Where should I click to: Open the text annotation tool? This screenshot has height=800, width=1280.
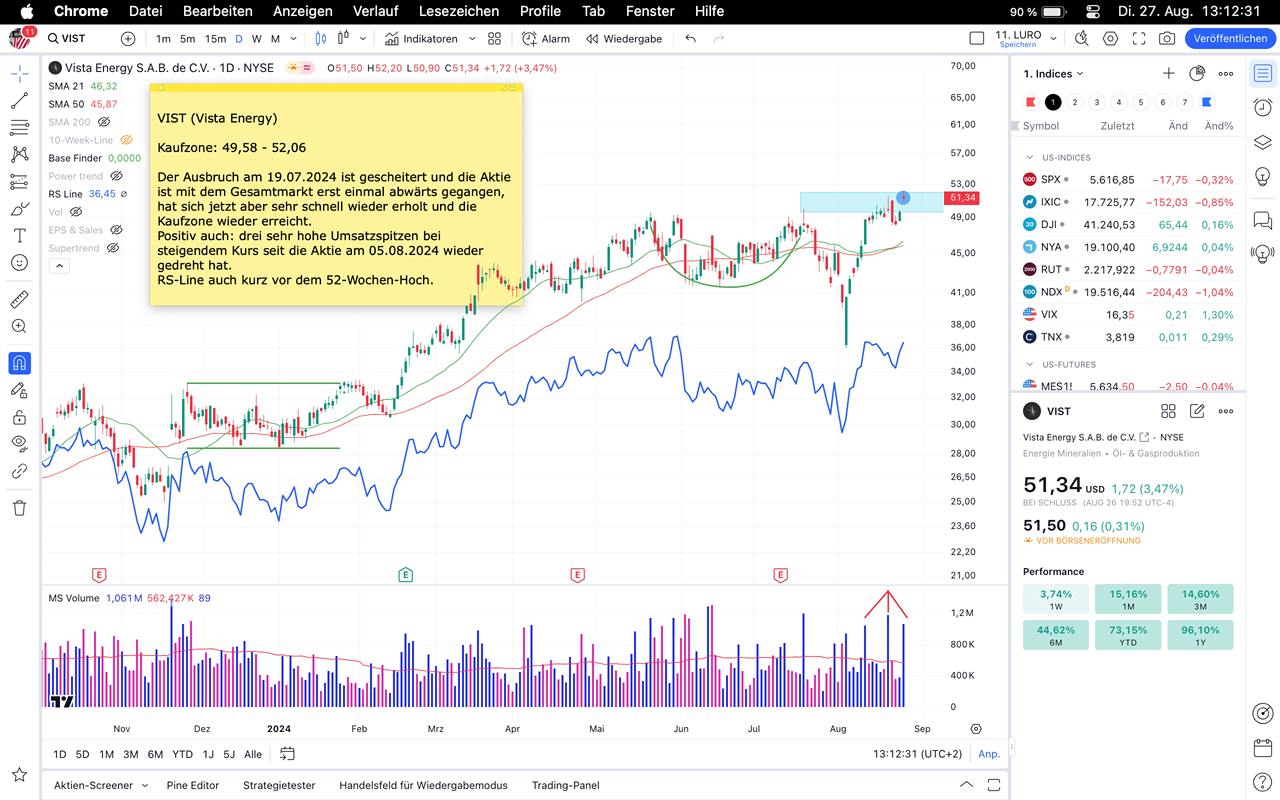[19, 236]
